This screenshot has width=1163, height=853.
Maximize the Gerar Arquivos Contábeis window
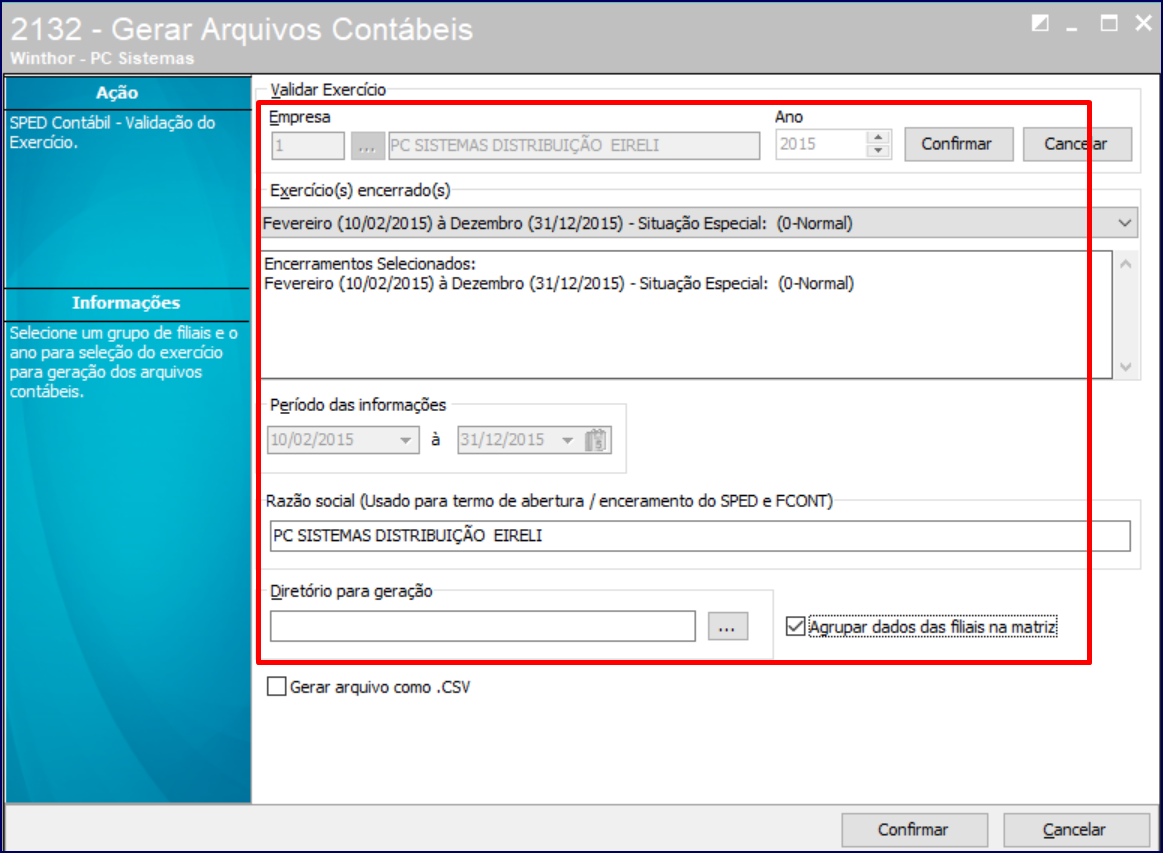(1109, 24)
